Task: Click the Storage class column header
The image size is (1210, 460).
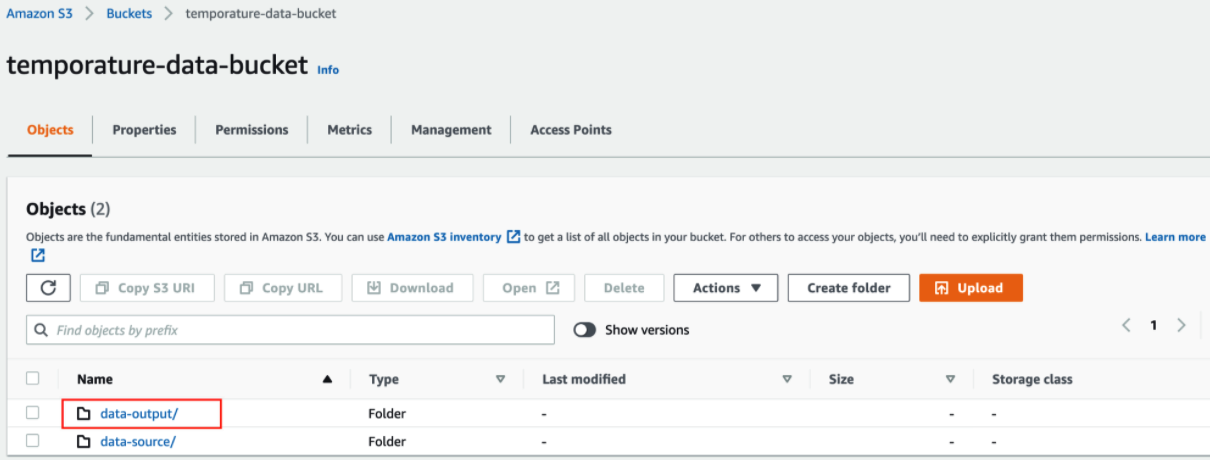Action: click(1032, 380)
